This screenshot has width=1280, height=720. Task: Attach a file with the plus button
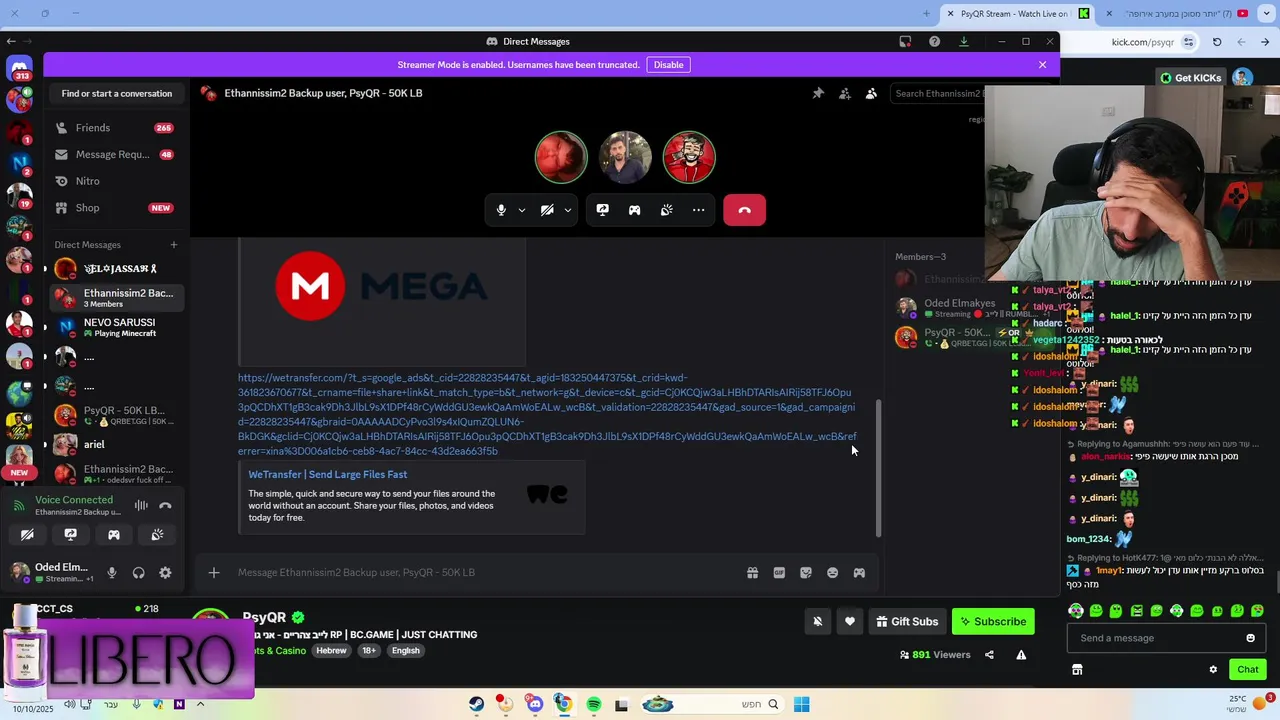pos(214,572)
